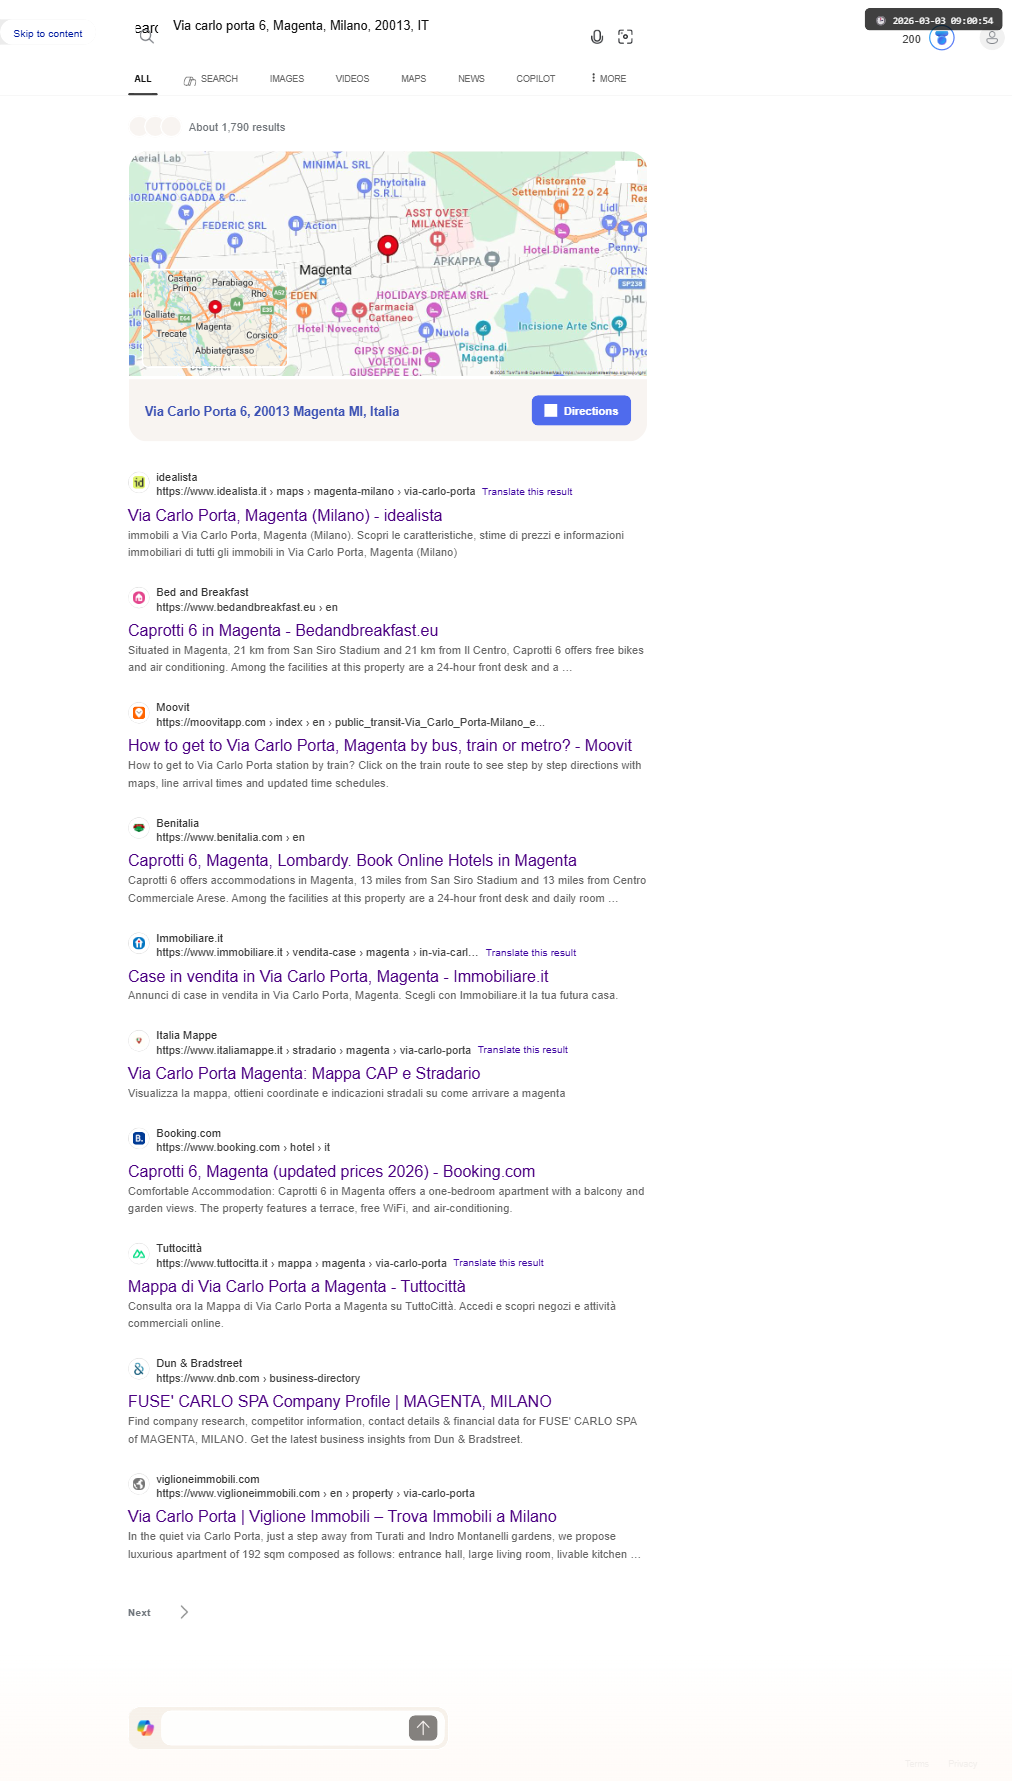Click the Italia Mappe favicon
Viewport: 1012px width, 1781px height.
(139, 1040)
